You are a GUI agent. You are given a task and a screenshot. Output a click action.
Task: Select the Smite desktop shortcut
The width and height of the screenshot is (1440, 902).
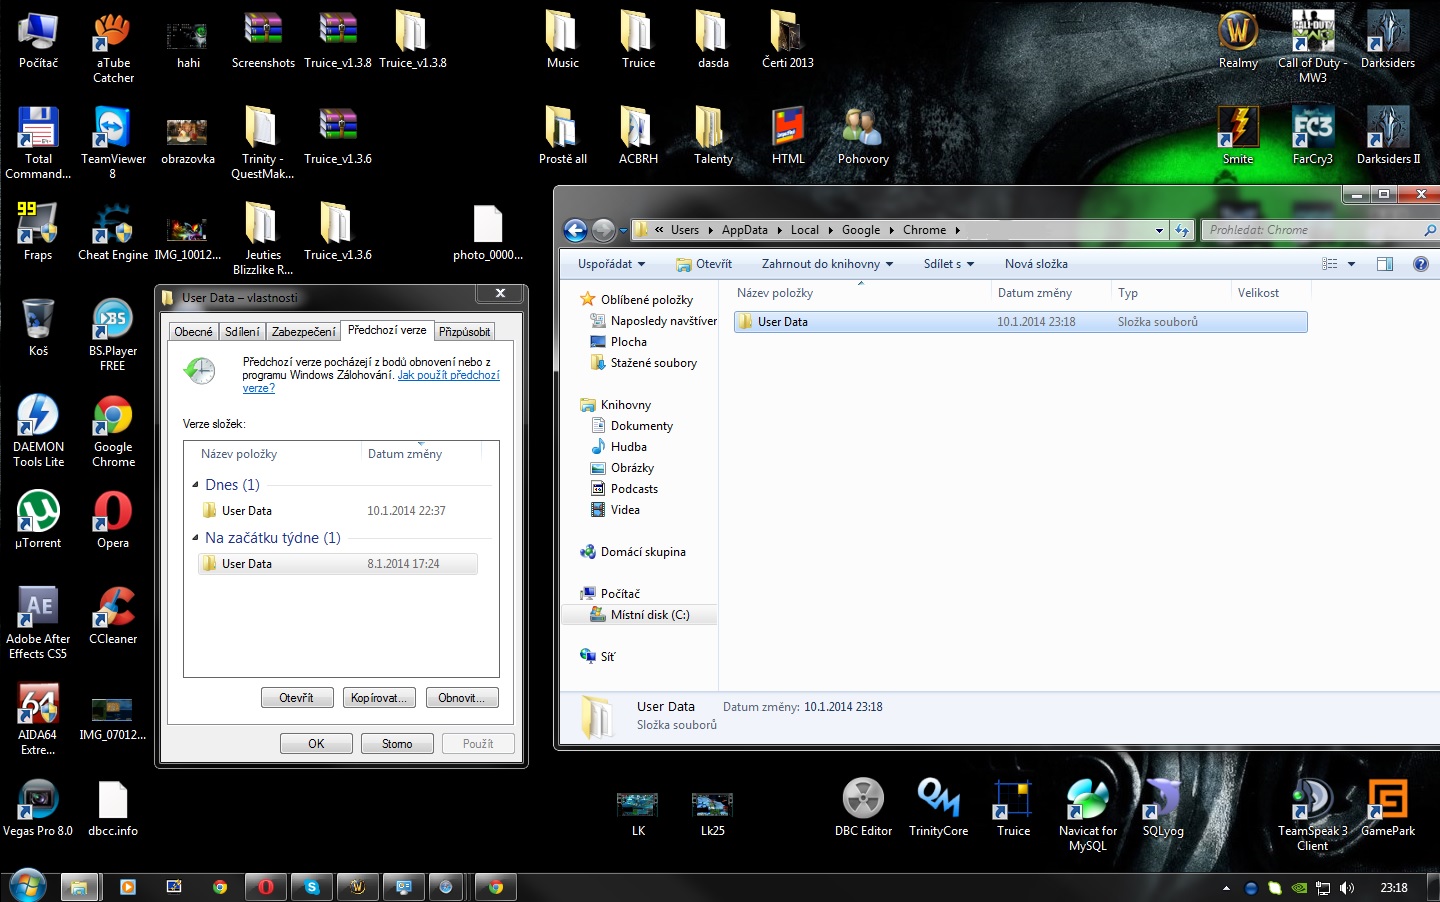click(x=1238, y=136)
